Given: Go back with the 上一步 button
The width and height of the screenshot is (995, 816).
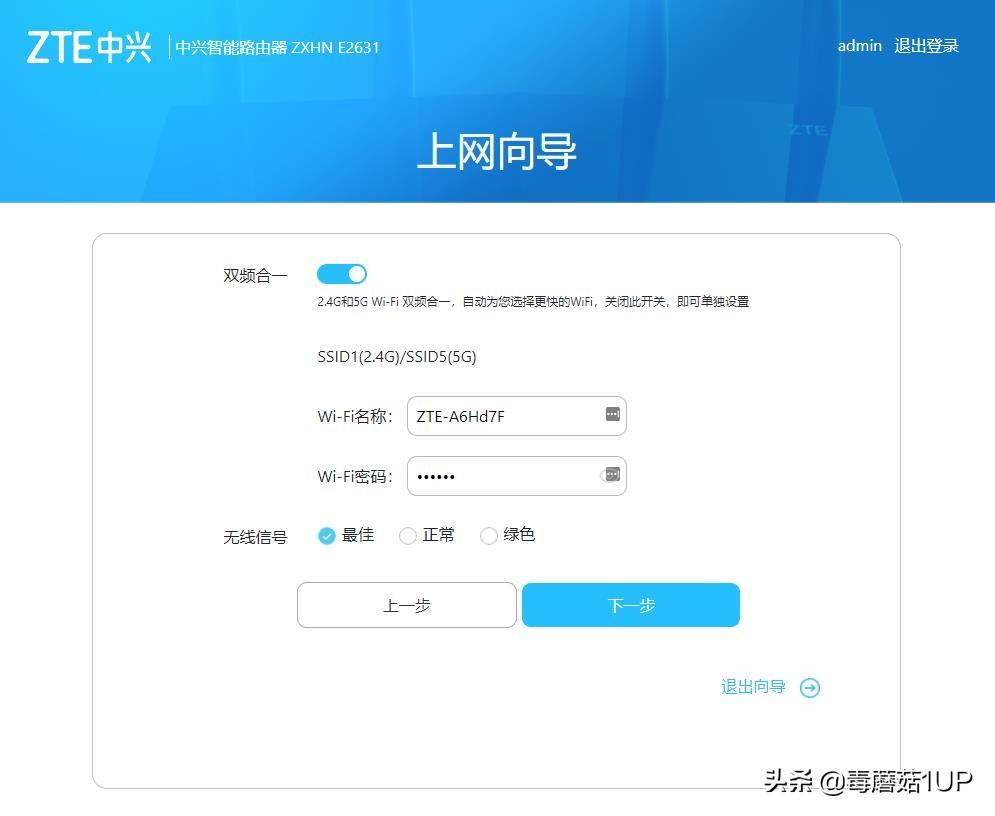Looking at the screenshot, I should point(407,605).
